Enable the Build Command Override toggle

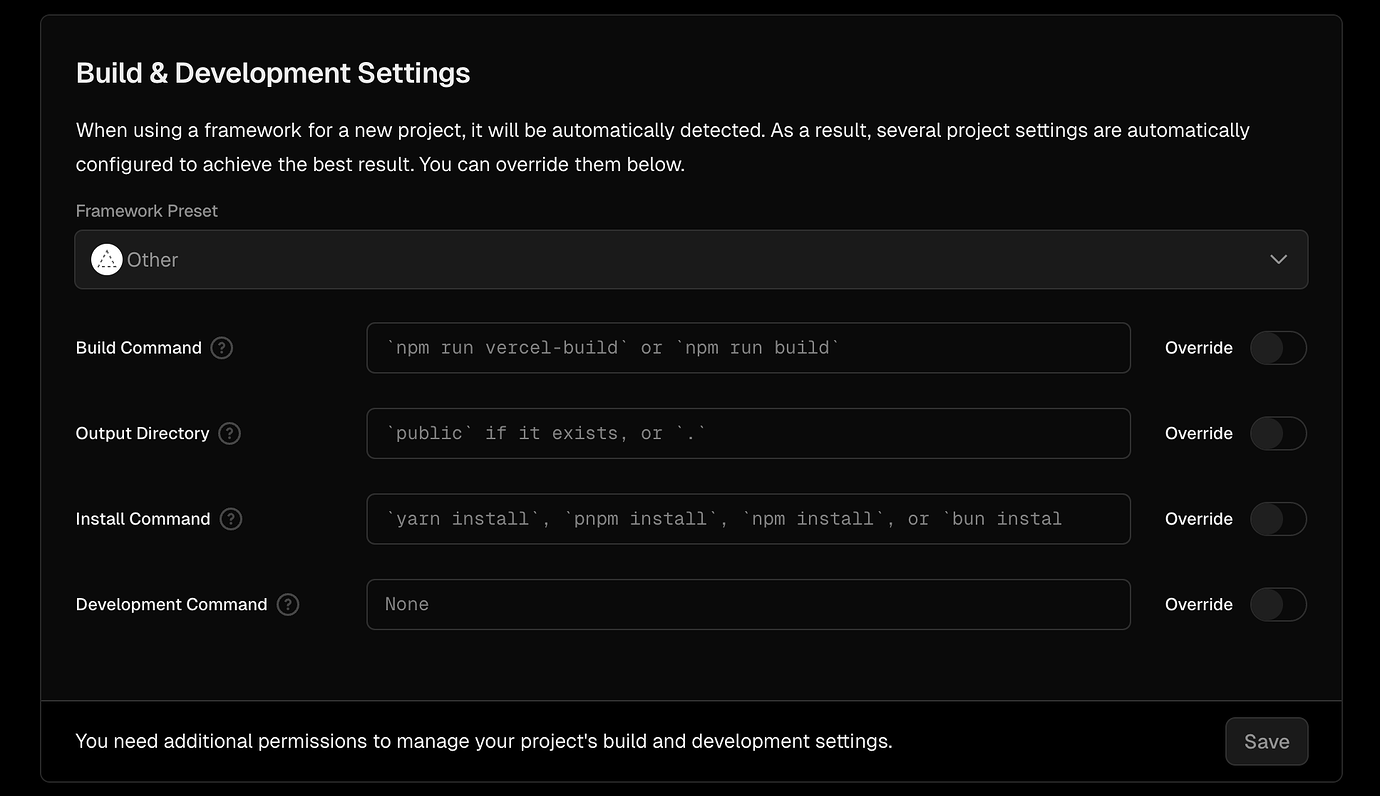click(x=1278, y=348)
